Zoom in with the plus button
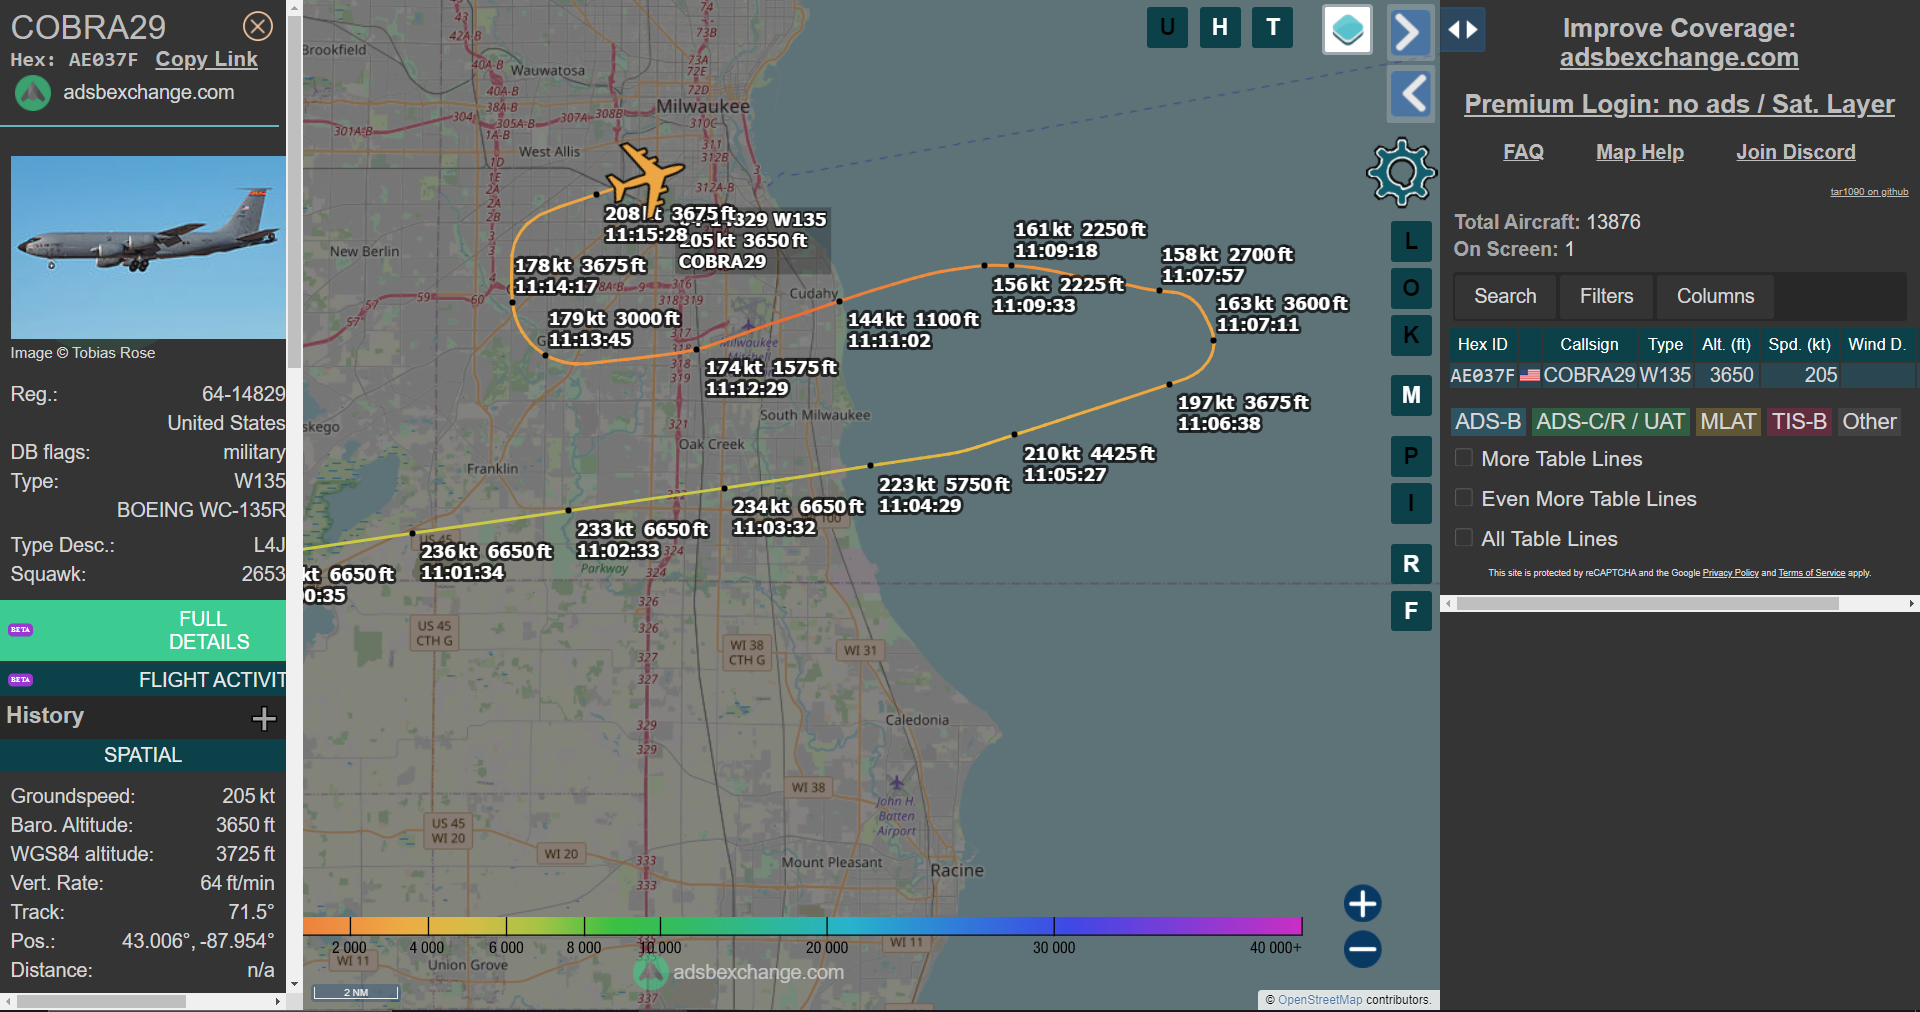This screenshot has height=1012, width=1920. [x=1362, y=903]
